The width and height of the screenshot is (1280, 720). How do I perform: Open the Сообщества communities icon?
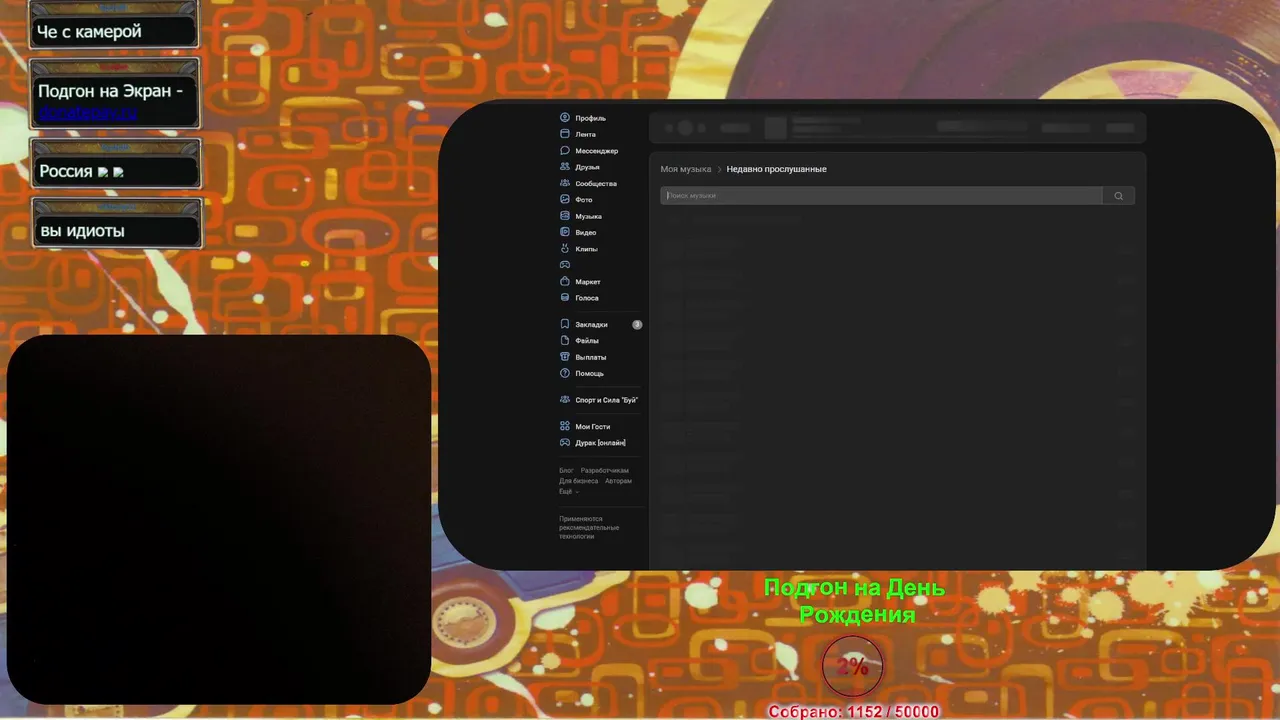565,183
